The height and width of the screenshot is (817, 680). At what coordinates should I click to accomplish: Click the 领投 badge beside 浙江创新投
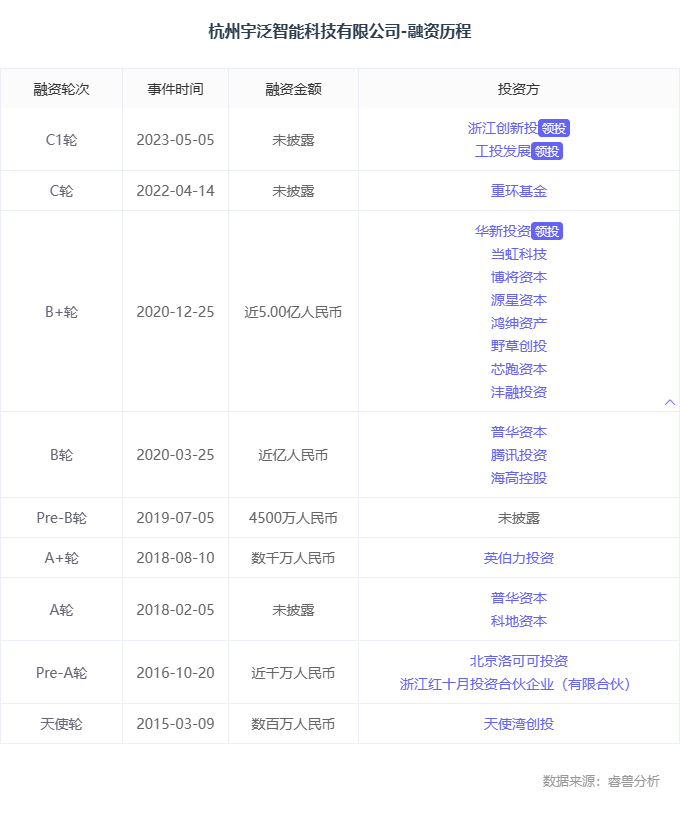tap(554, 128)
